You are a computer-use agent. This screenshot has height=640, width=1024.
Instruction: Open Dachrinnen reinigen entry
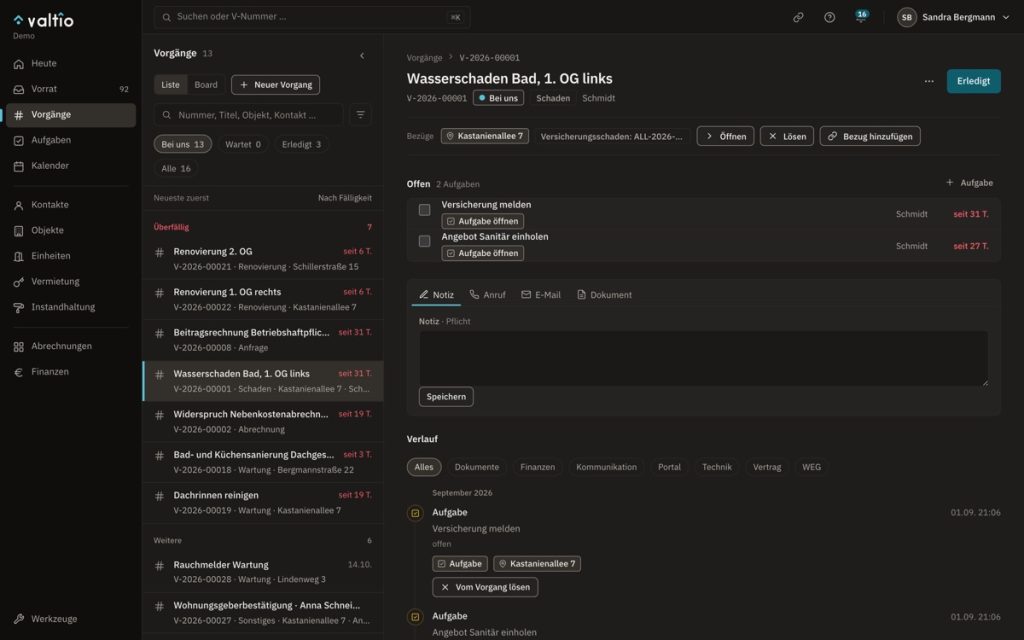263,502
